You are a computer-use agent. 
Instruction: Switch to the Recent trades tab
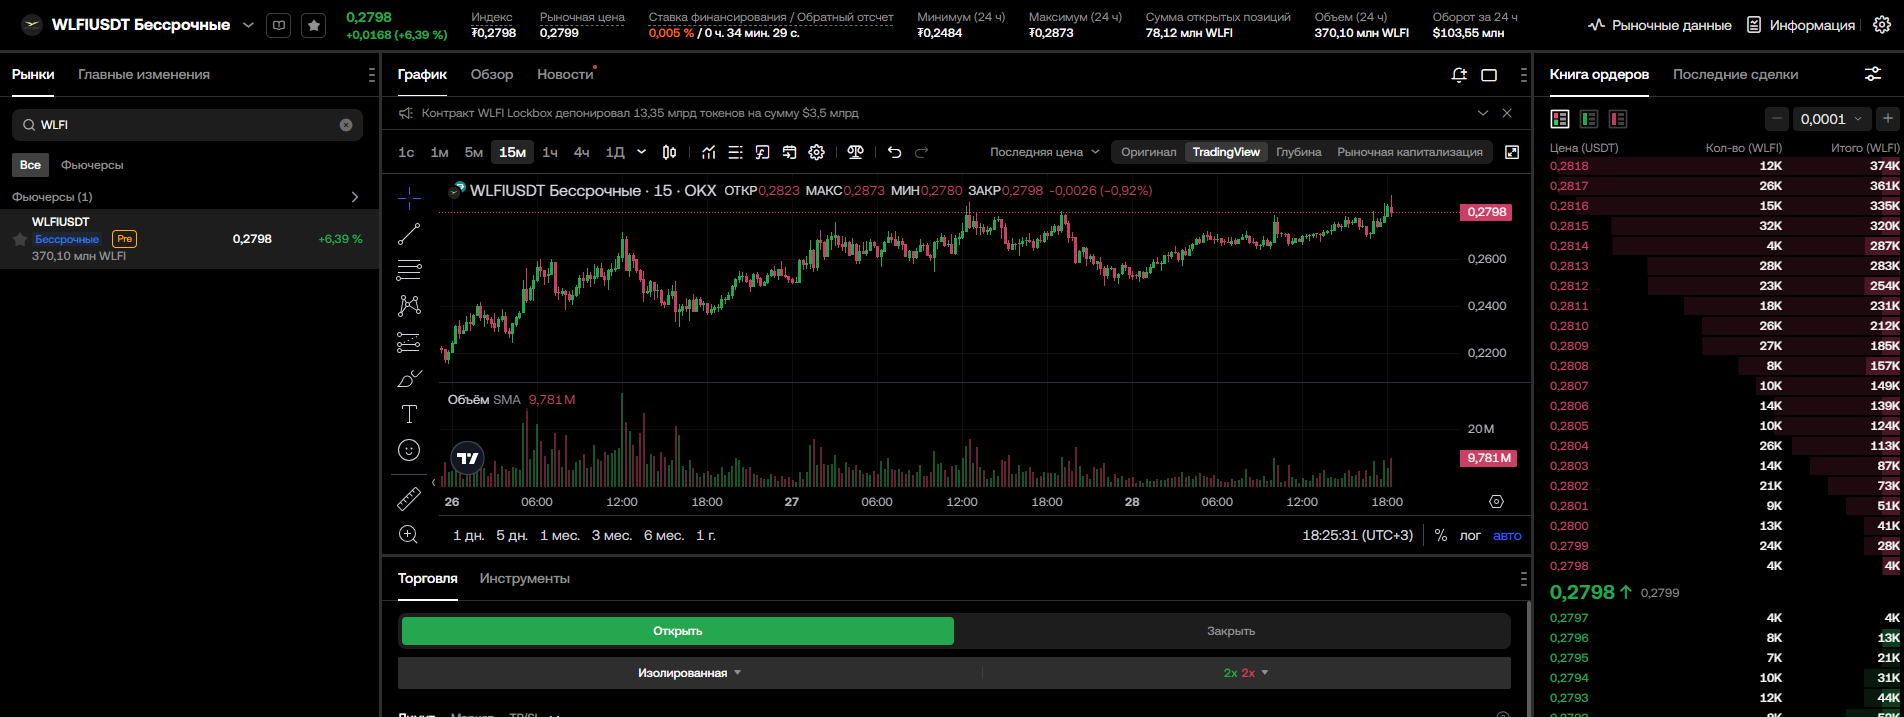(1736, 75)
